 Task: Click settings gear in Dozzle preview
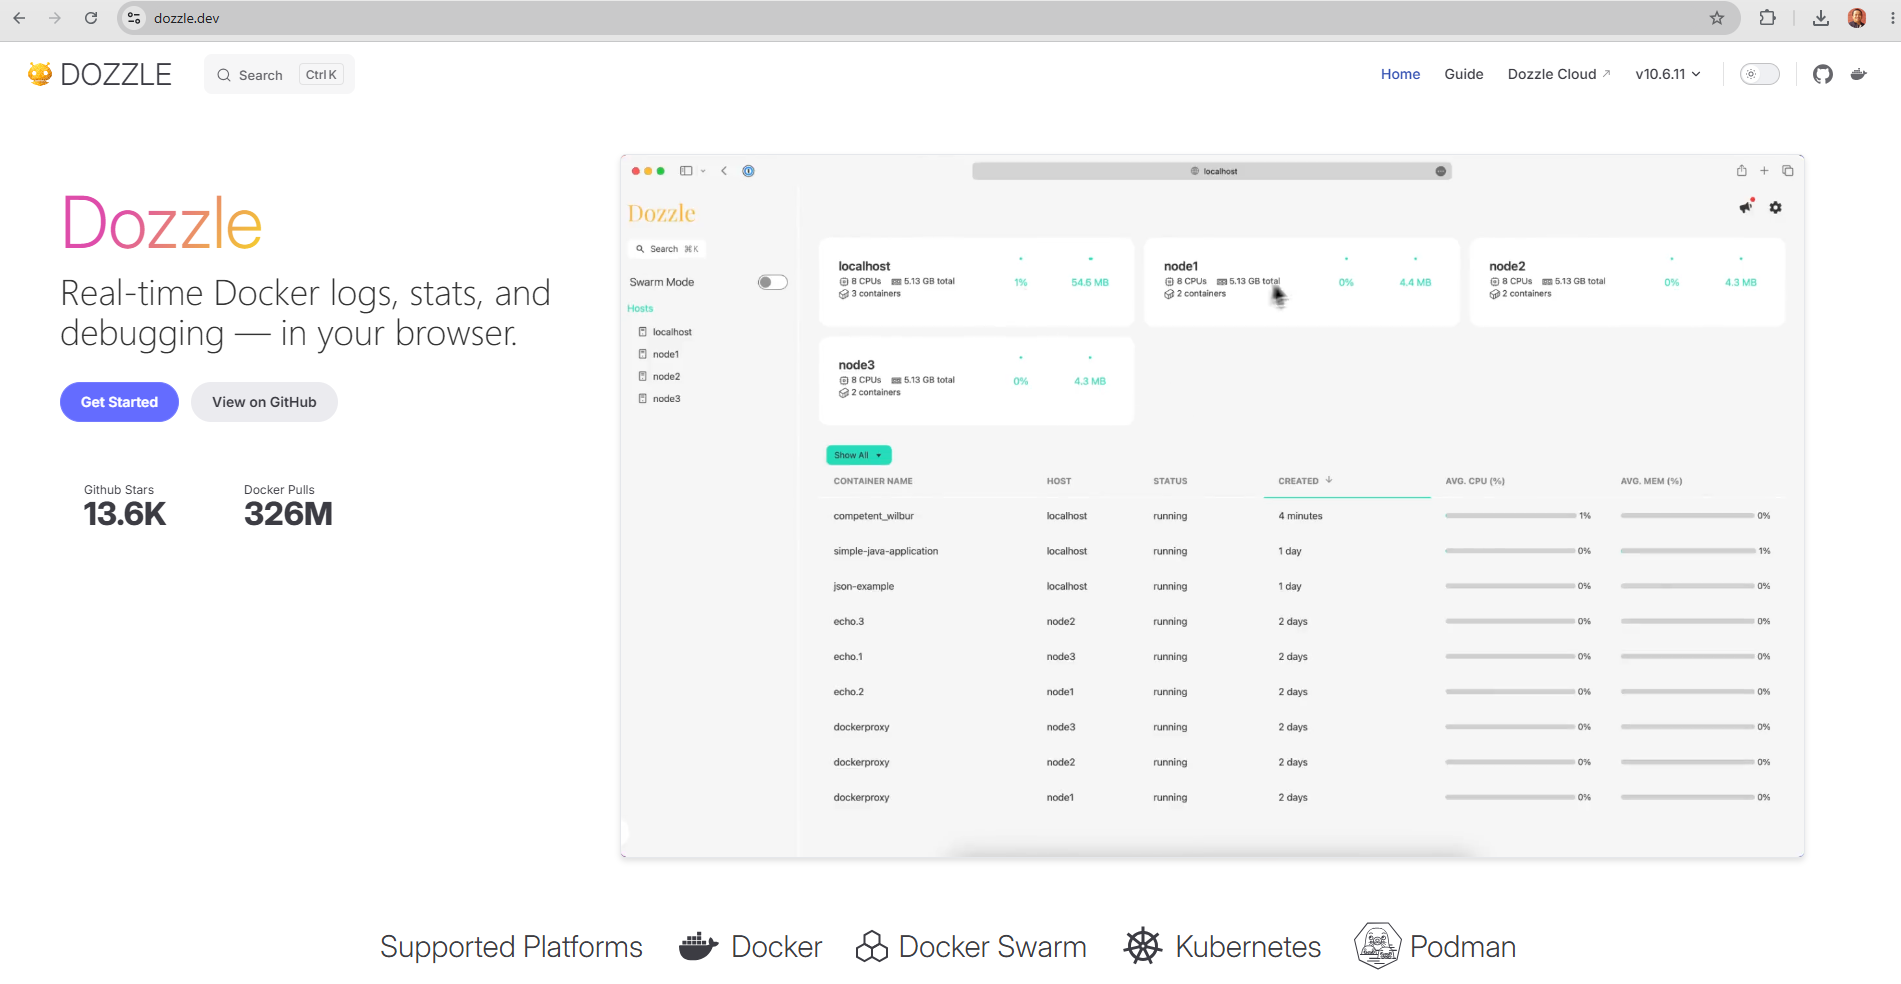(x=1776, y=208)
